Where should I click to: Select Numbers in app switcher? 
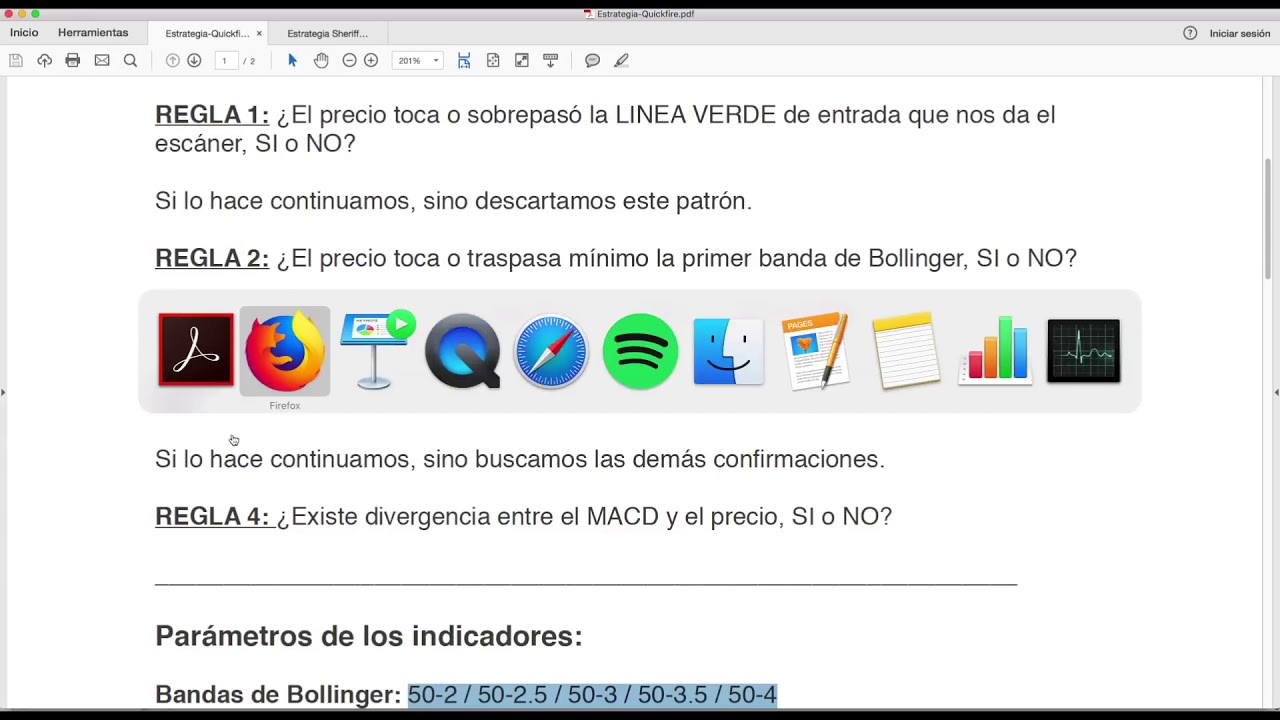[x=995, y=350]
